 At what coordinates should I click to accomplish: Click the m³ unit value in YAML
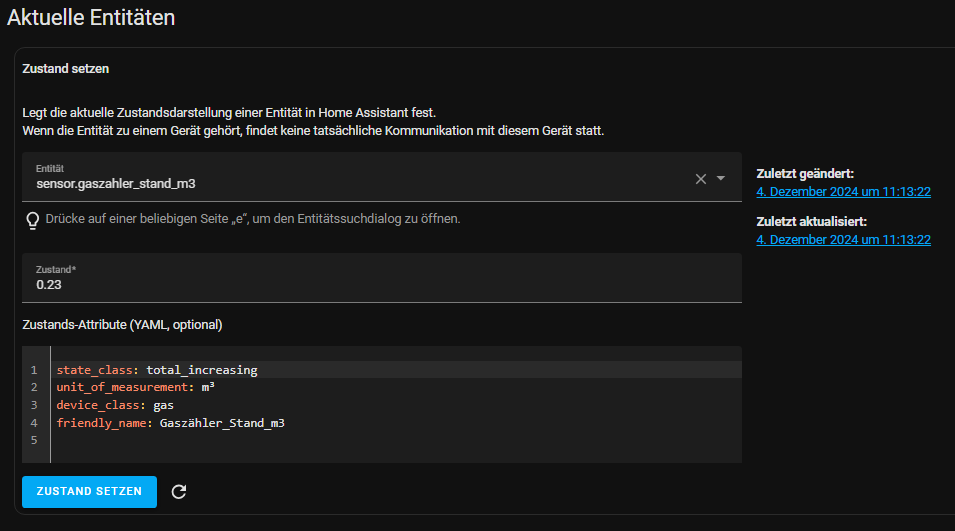pyautogui.click(x=208, y=387)
